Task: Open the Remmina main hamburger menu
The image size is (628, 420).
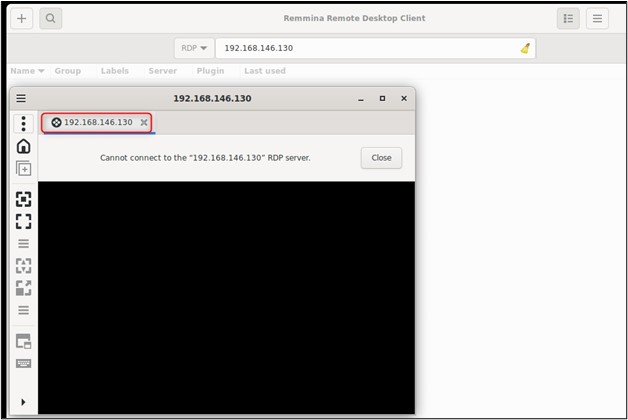Action: (597, 18)
